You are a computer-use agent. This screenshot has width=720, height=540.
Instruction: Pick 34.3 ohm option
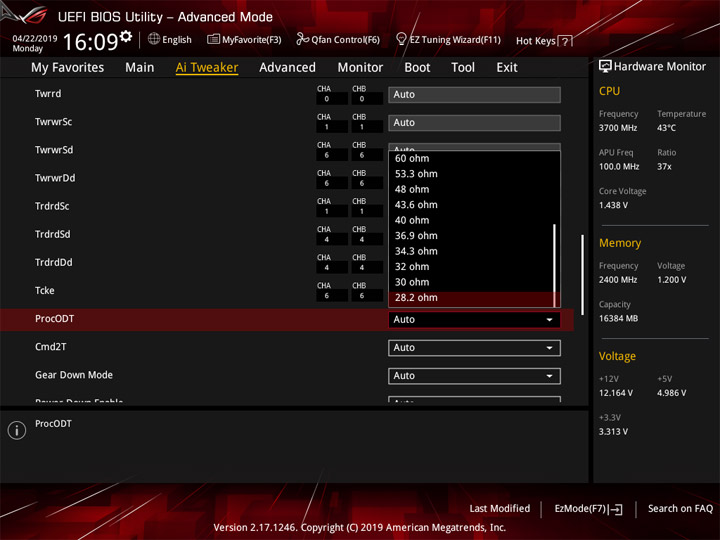(x=471, y=251)
